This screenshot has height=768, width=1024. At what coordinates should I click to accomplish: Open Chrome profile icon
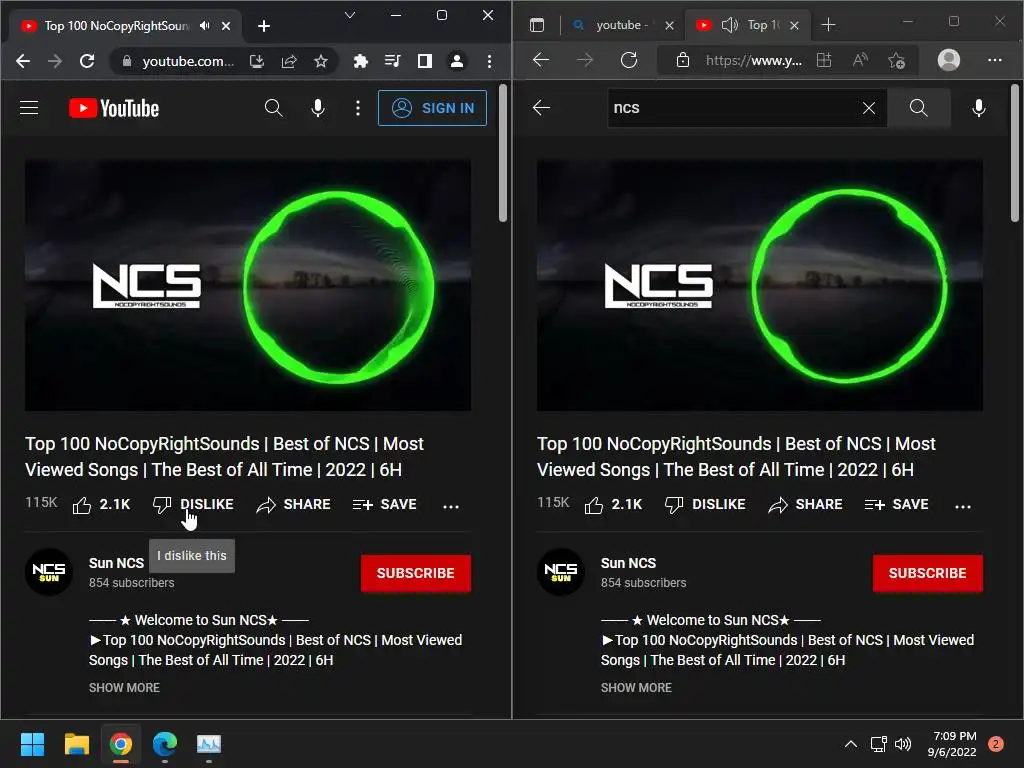click(x=456, y=61)
